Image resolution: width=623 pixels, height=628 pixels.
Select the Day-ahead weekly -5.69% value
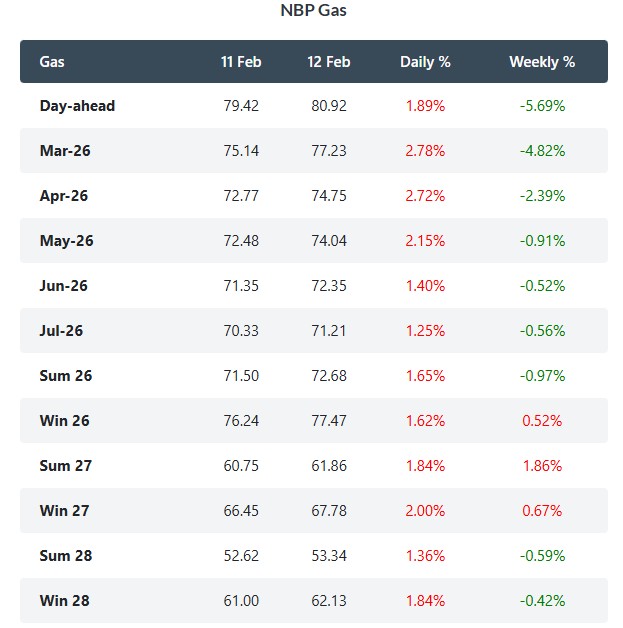click(542, 105)
